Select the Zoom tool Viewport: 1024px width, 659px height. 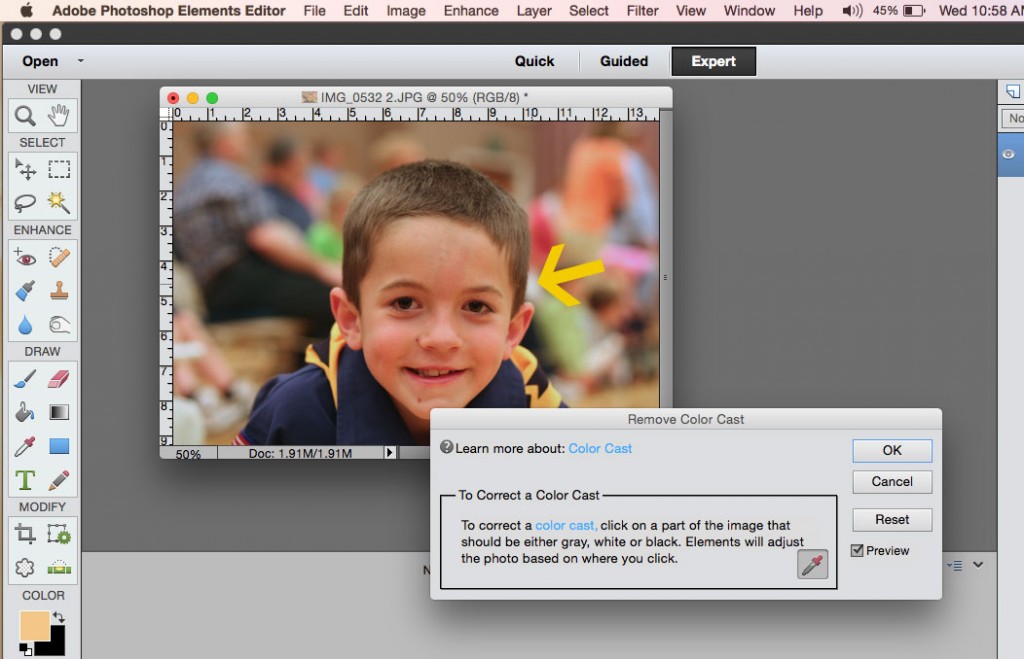24,116
